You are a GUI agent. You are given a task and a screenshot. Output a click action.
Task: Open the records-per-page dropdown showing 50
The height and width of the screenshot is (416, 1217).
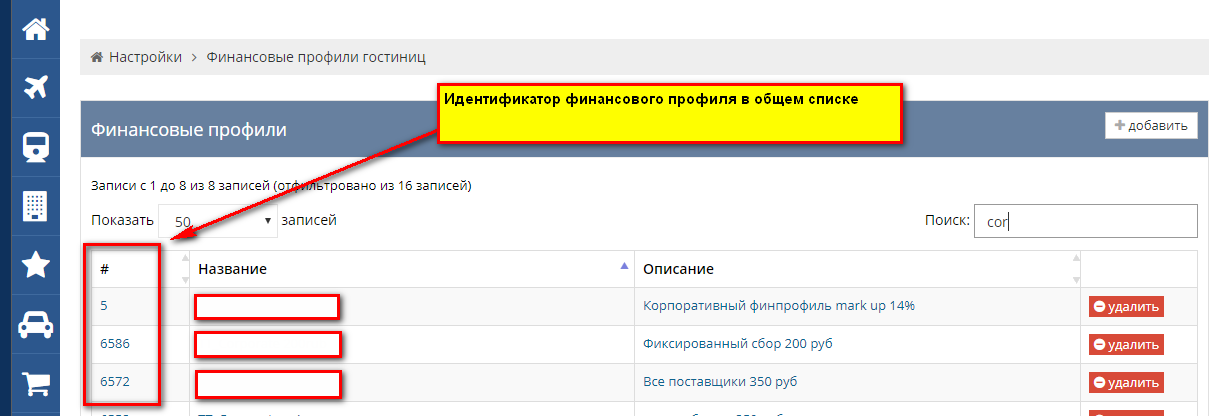click(218, 221)
